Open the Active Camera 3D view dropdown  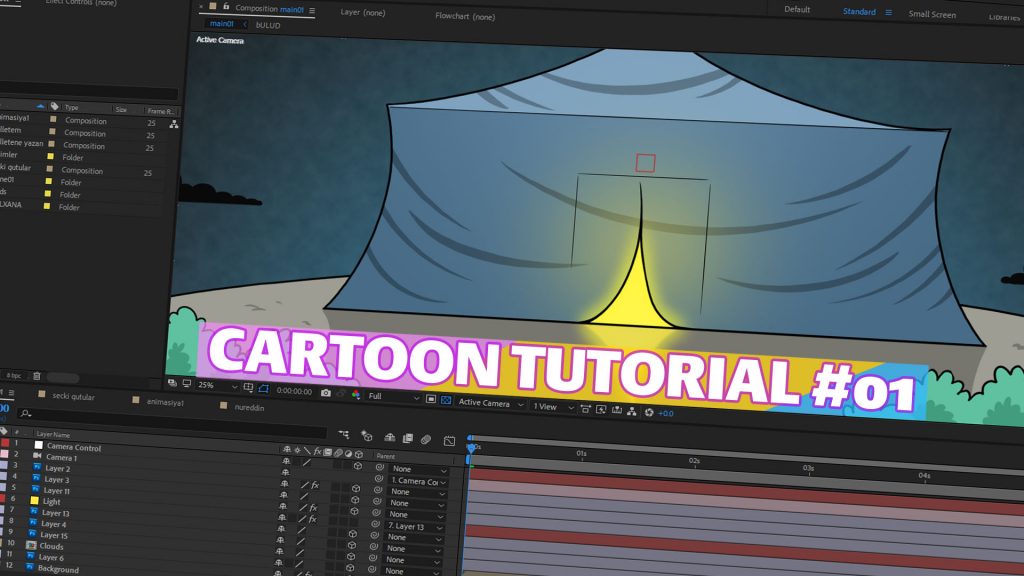click(490, 403)
